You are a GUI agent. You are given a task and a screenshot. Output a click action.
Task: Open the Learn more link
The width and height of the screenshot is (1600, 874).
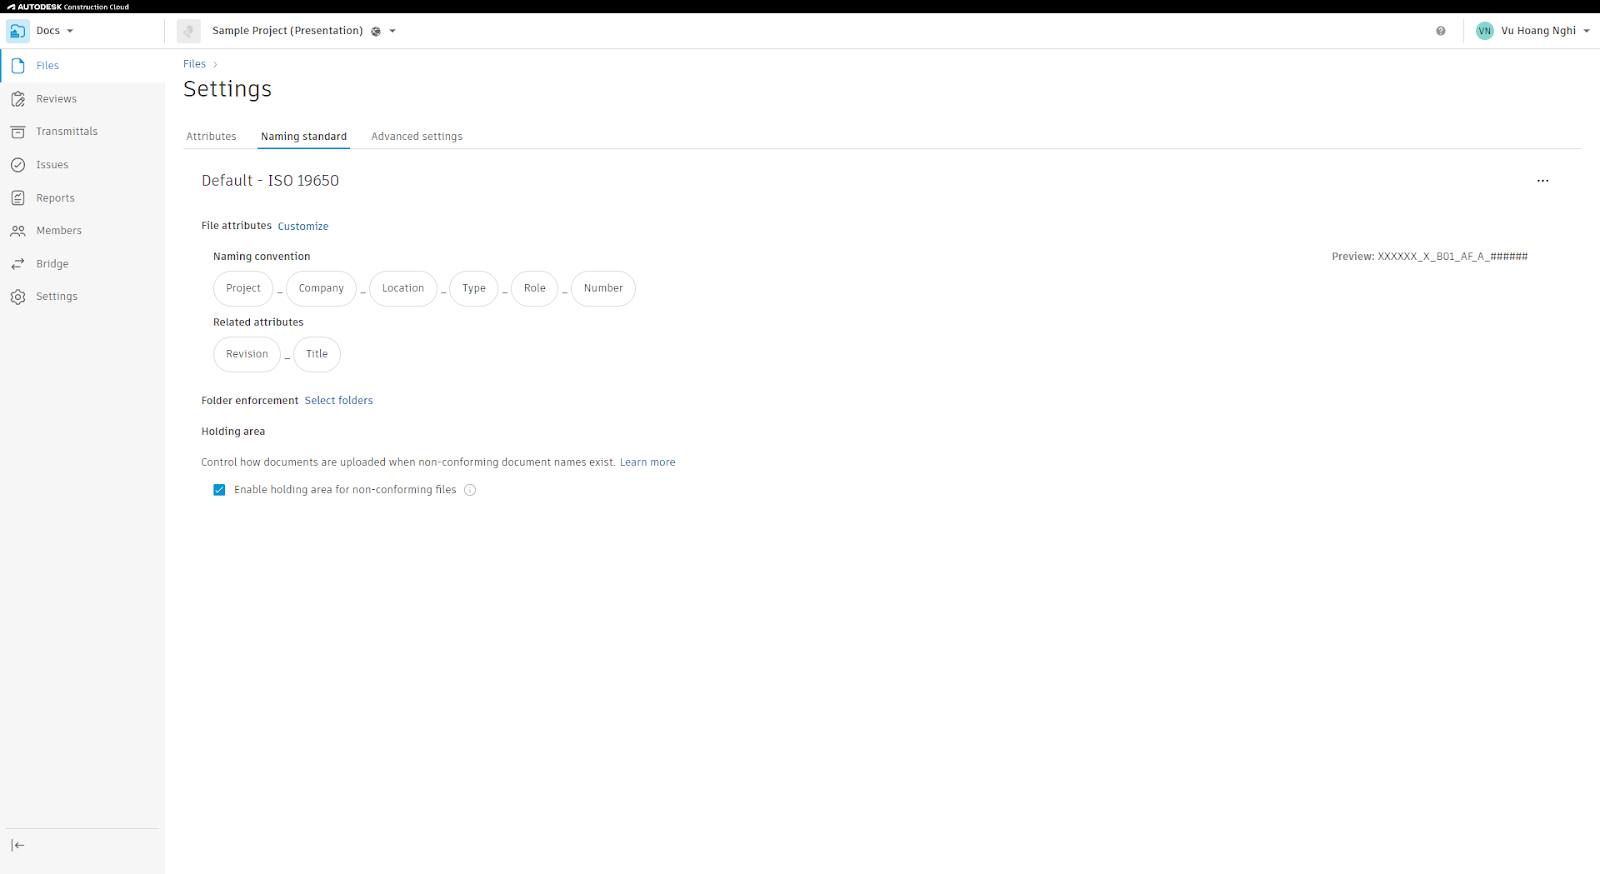(x=648, y=463)
